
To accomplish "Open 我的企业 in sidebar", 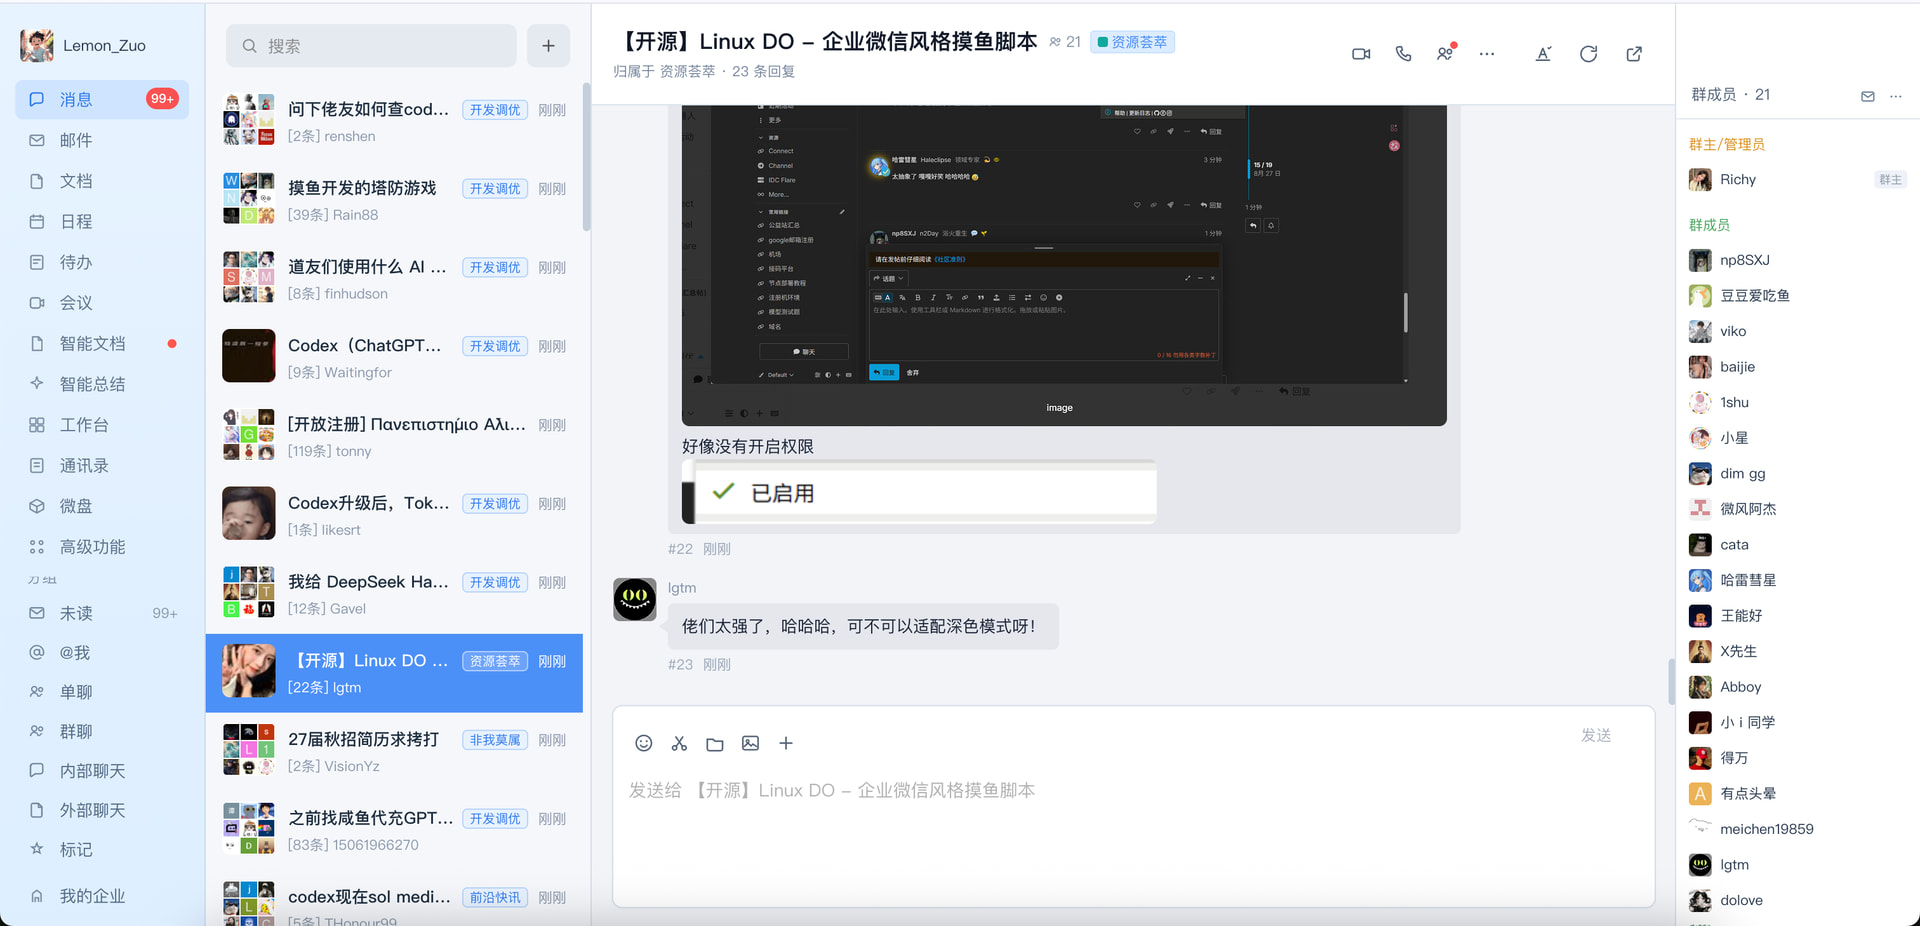I will tap(102, 896).
